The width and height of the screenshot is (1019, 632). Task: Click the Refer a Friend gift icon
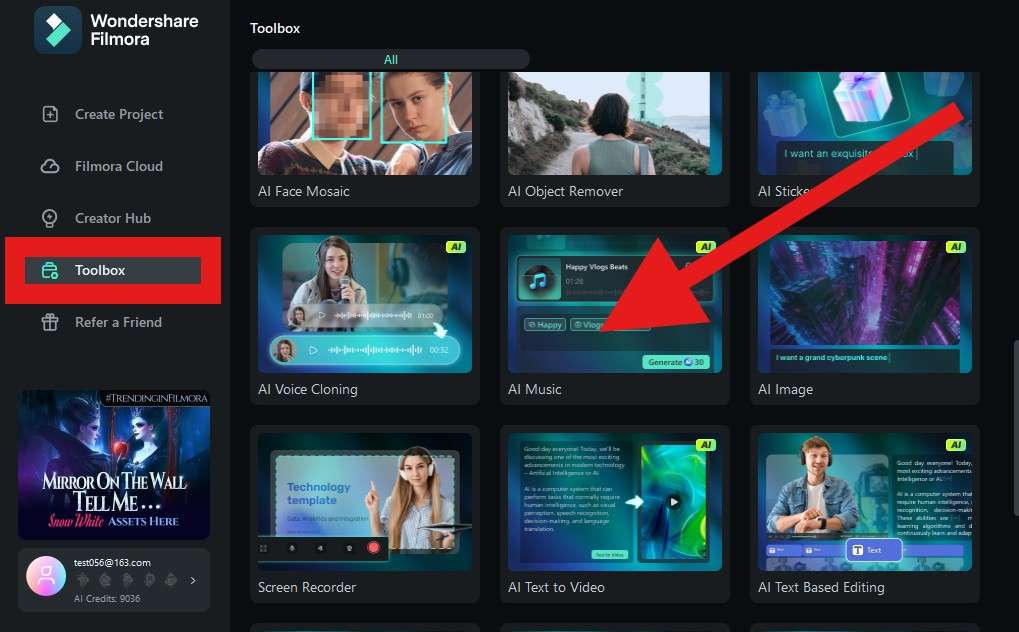point(50,322)
